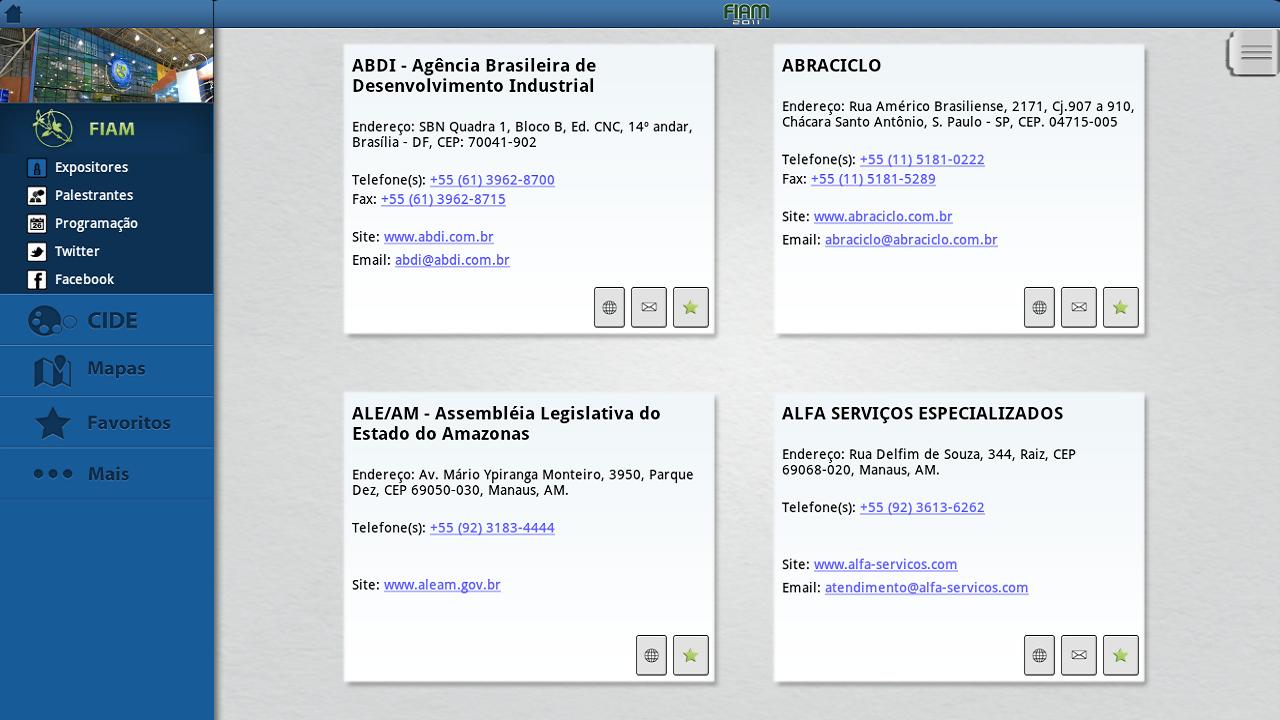Click the ABDI address text

(522, 135)
